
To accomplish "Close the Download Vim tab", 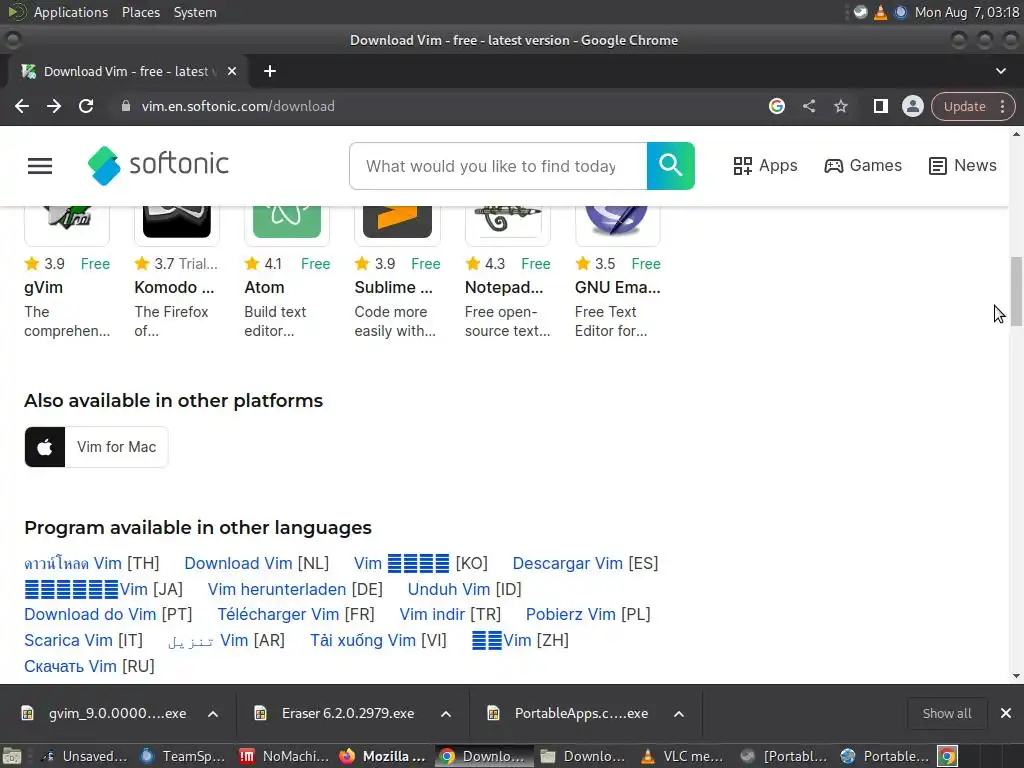I will pos(232,71).
